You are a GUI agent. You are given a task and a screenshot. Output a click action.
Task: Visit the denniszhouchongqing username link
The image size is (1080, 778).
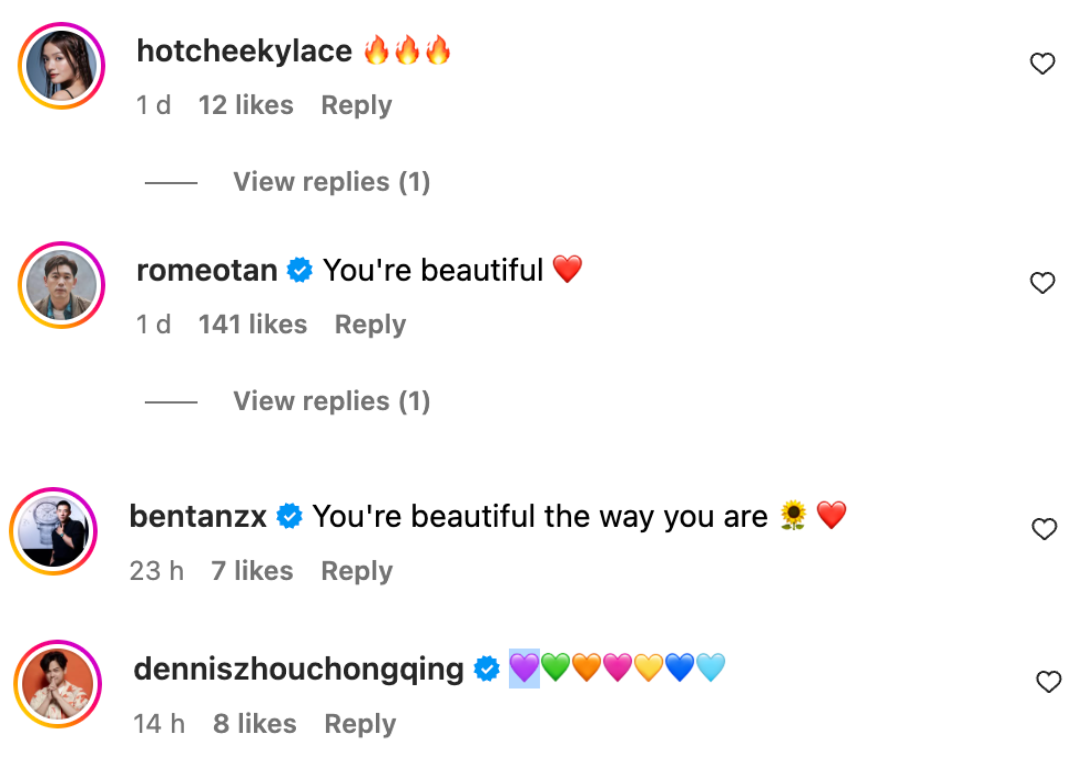click(x=298, y=669)
